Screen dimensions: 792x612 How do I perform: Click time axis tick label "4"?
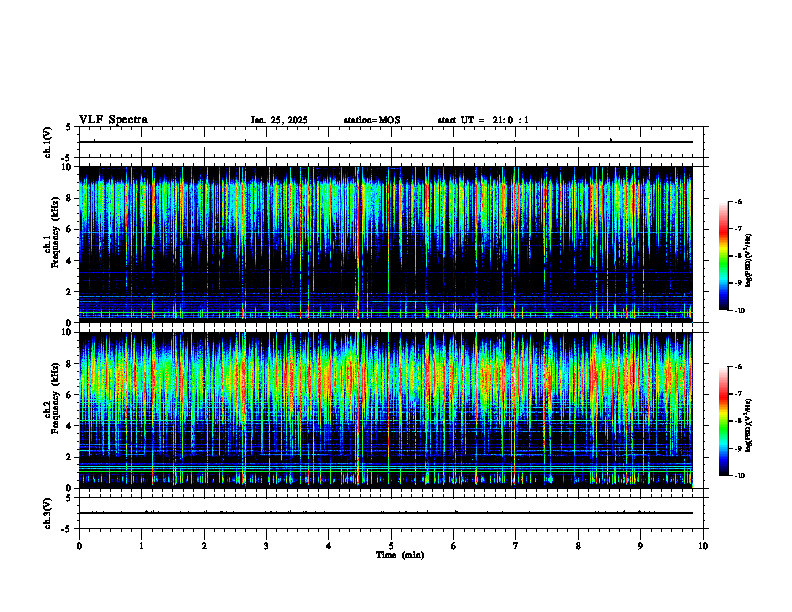tap(329, 546)
